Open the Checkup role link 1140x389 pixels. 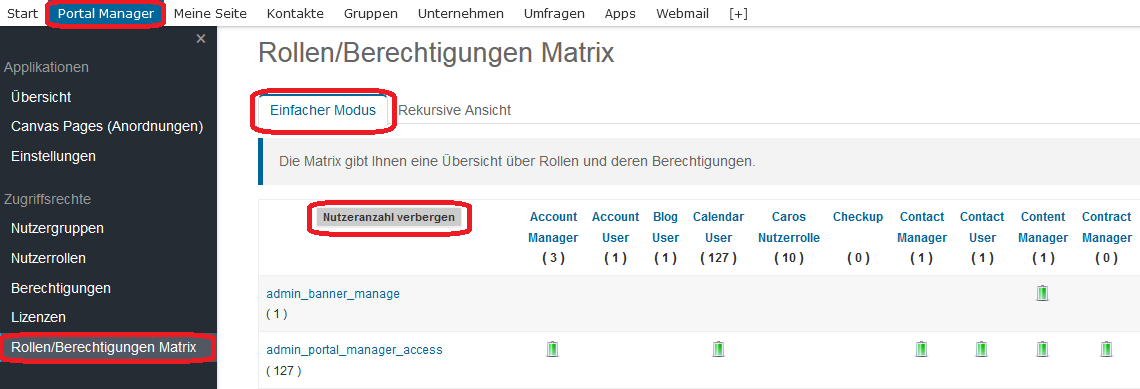(x=858, y=217)
